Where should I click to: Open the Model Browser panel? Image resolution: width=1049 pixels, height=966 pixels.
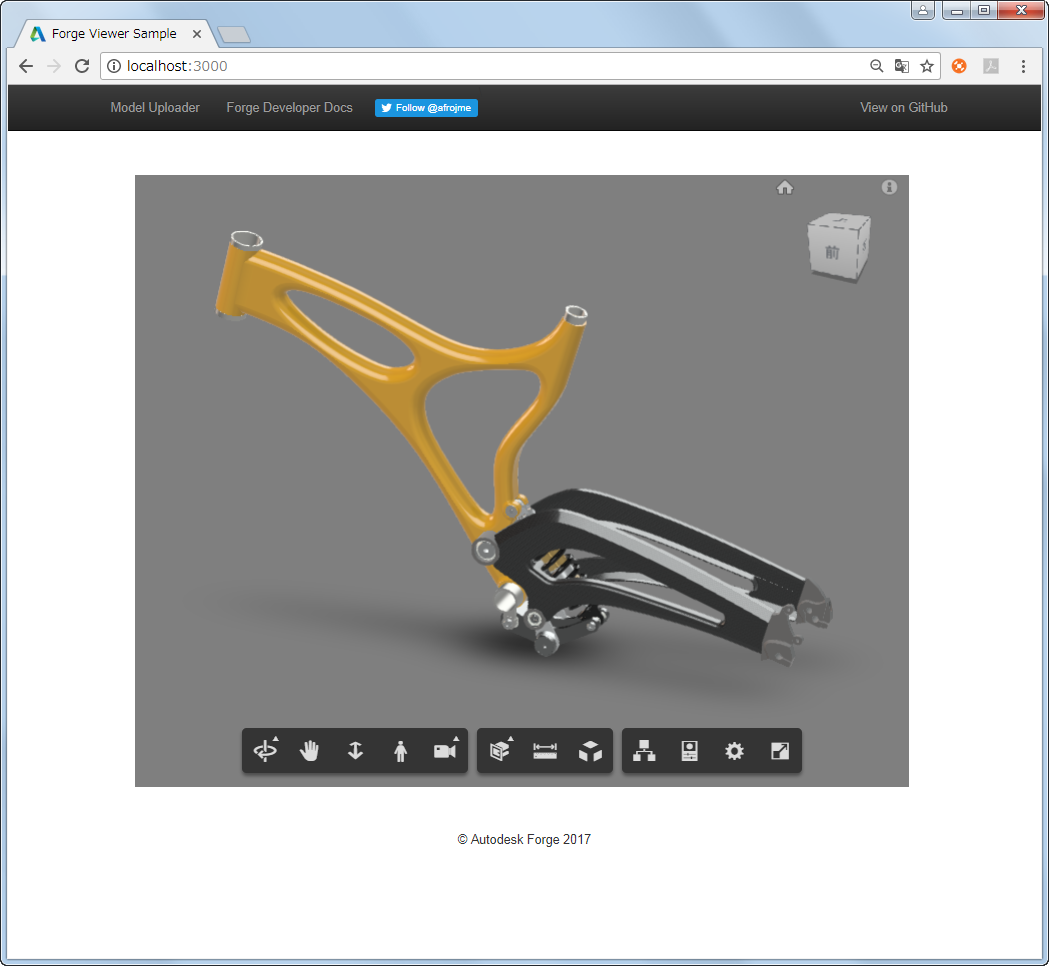(x=644, y=751)
